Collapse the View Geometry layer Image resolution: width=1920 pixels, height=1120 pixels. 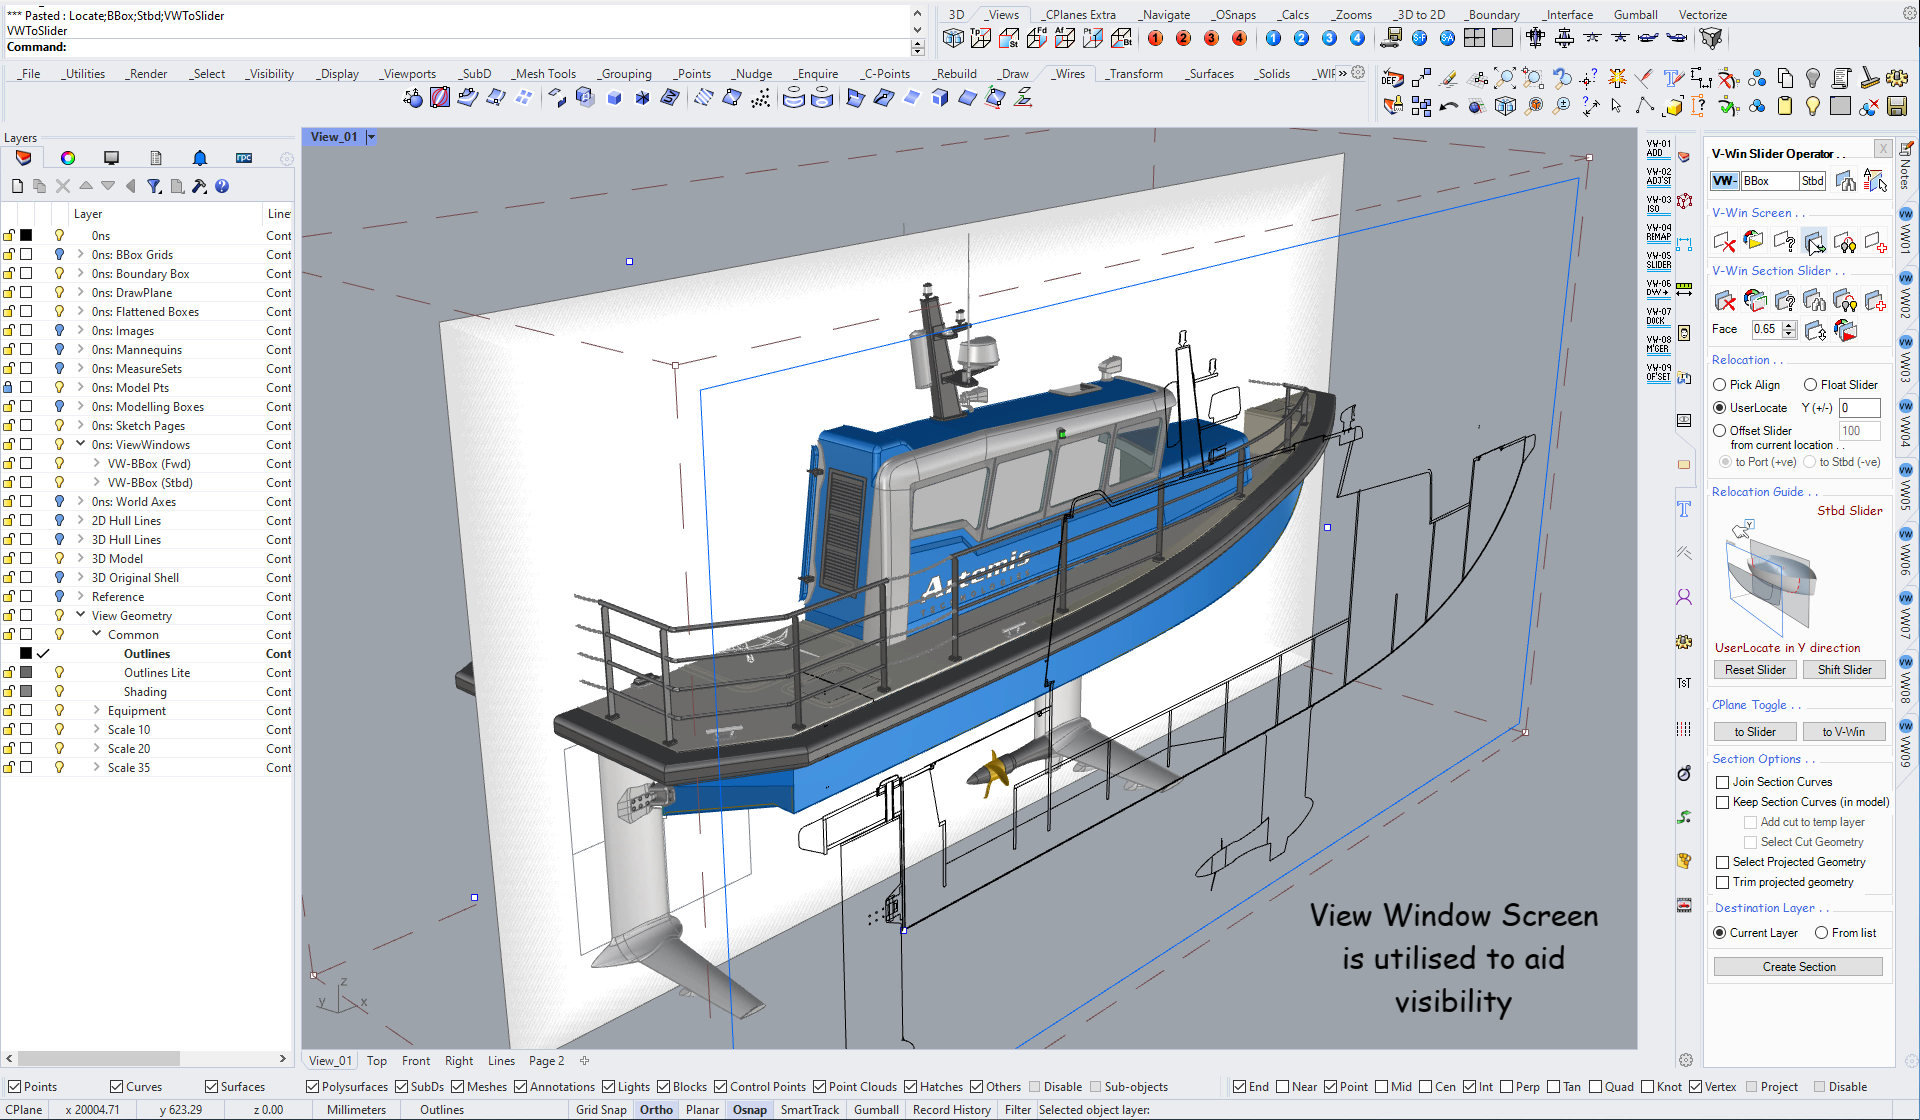[81, 616]
